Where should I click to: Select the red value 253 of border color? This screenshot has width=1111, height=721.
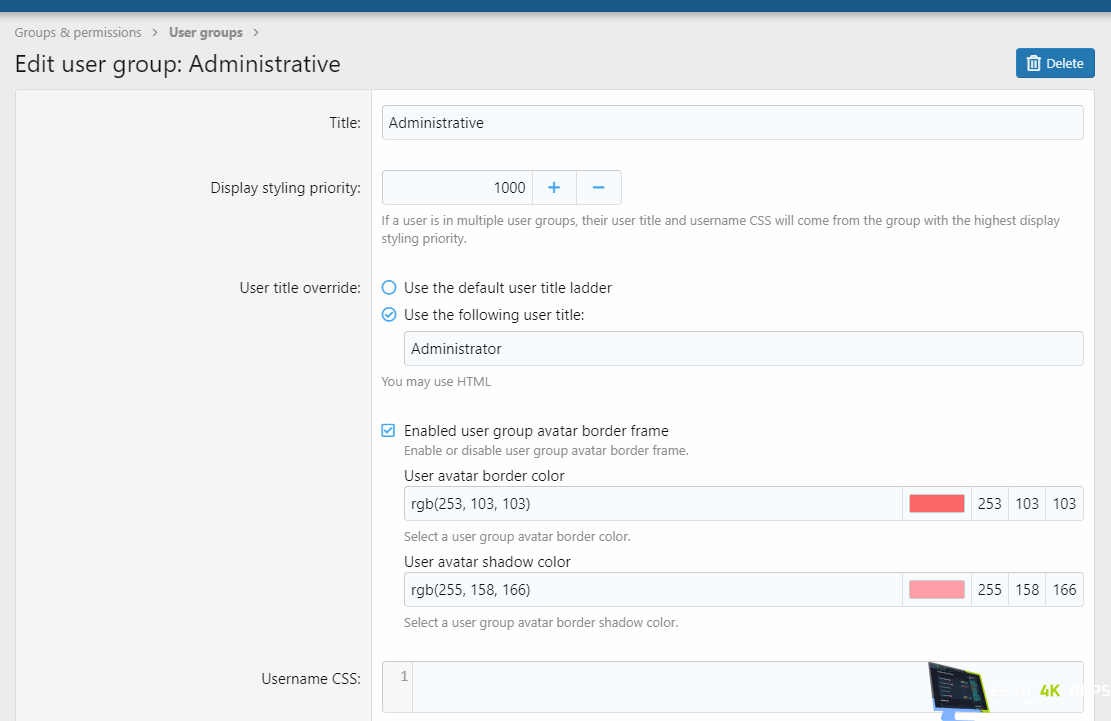coord(990,504)
